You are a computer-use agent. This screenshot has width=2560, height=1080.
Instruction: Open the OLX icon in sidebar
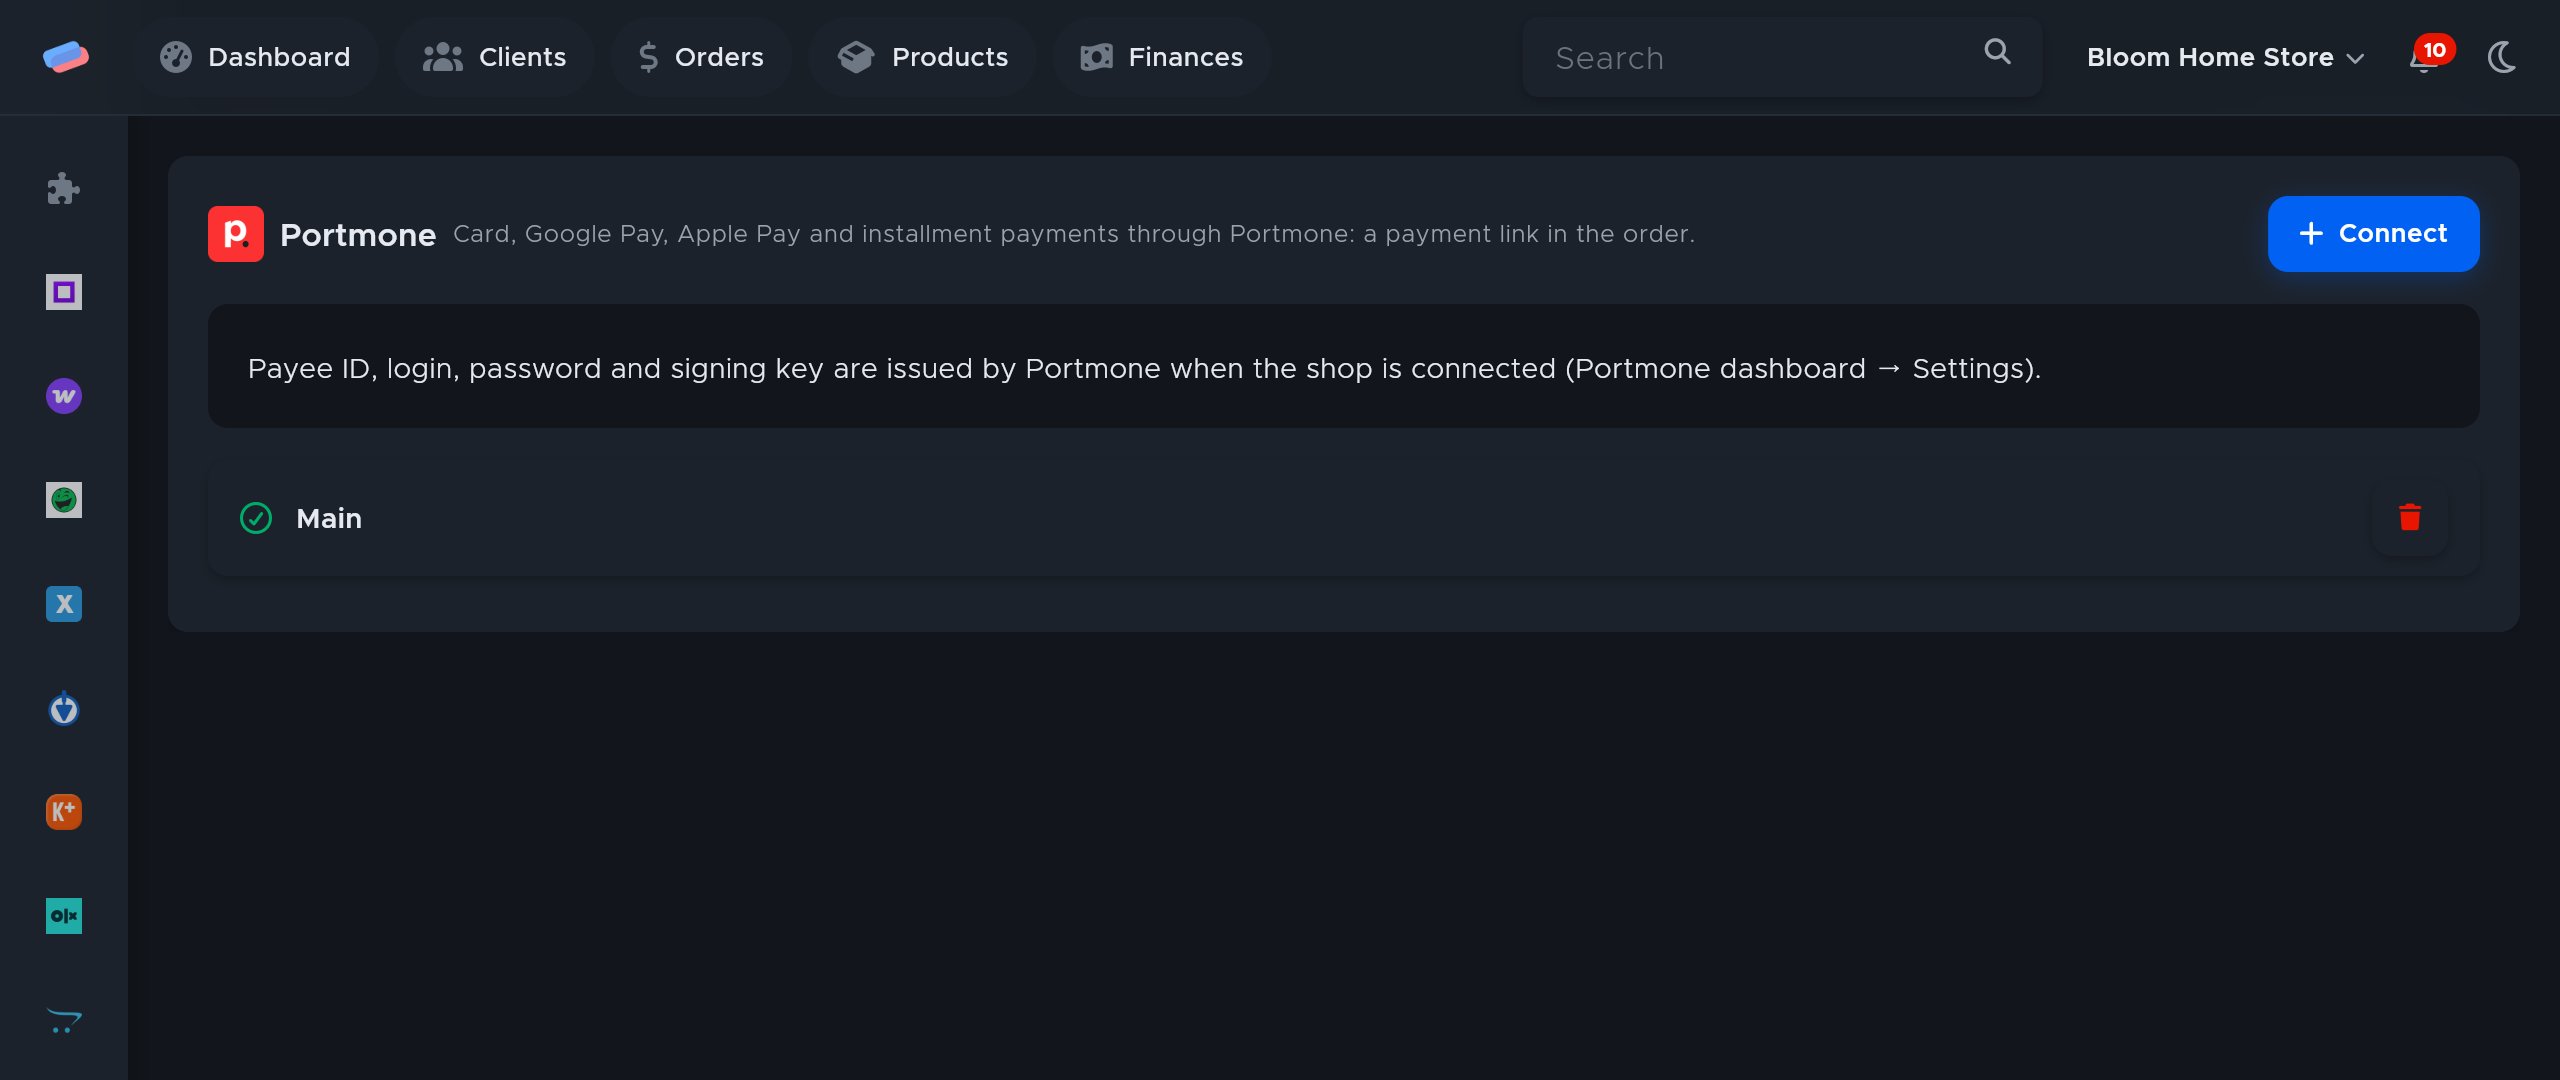[64, 916]
